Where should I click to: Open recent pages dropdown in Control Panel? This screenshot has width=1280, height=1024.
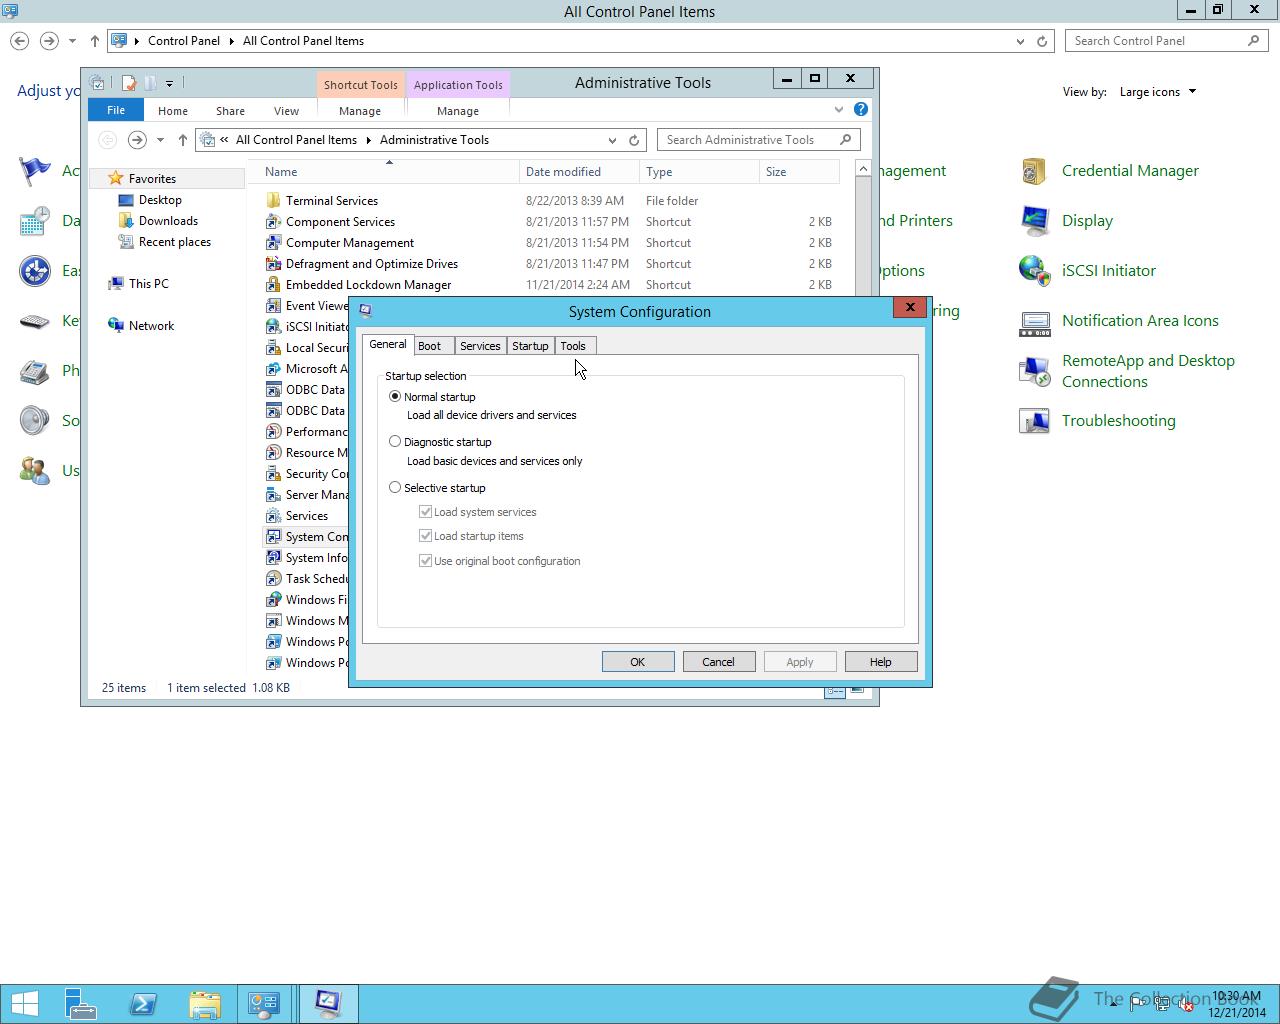click(x=72, y=41)
